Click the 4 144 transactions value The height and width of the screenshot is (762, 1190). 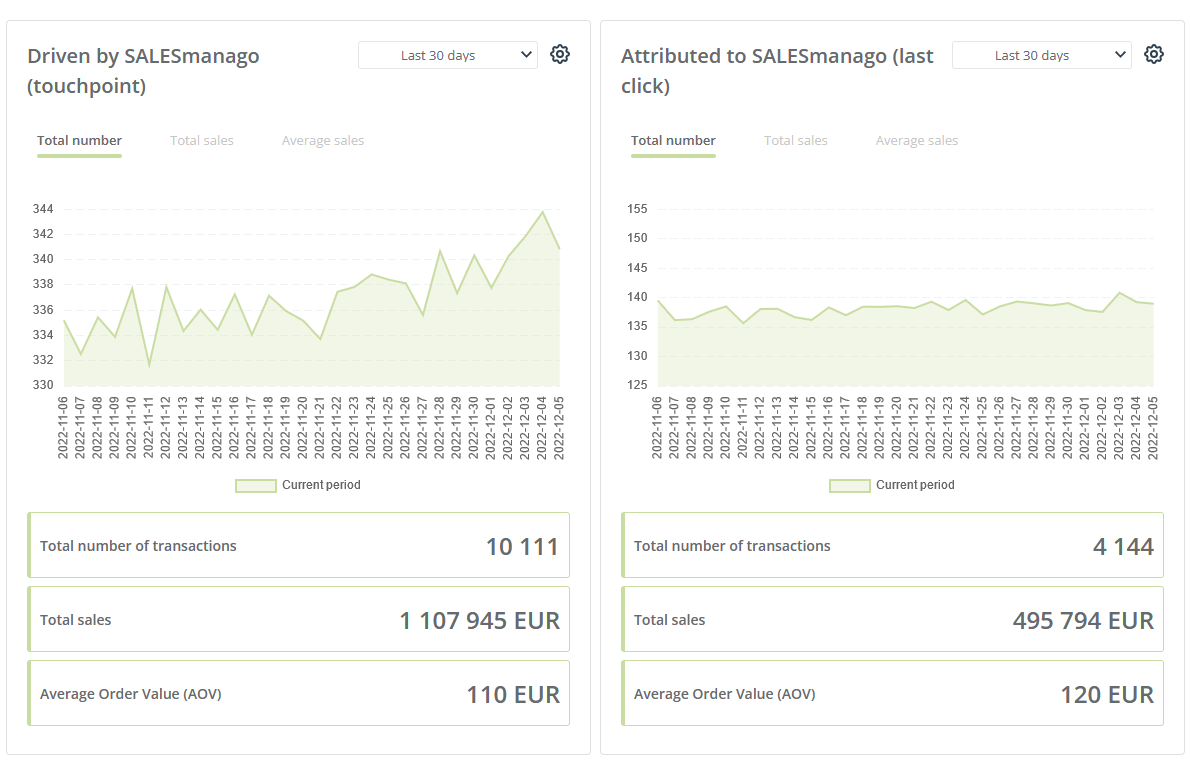(x=1123, y=546)
